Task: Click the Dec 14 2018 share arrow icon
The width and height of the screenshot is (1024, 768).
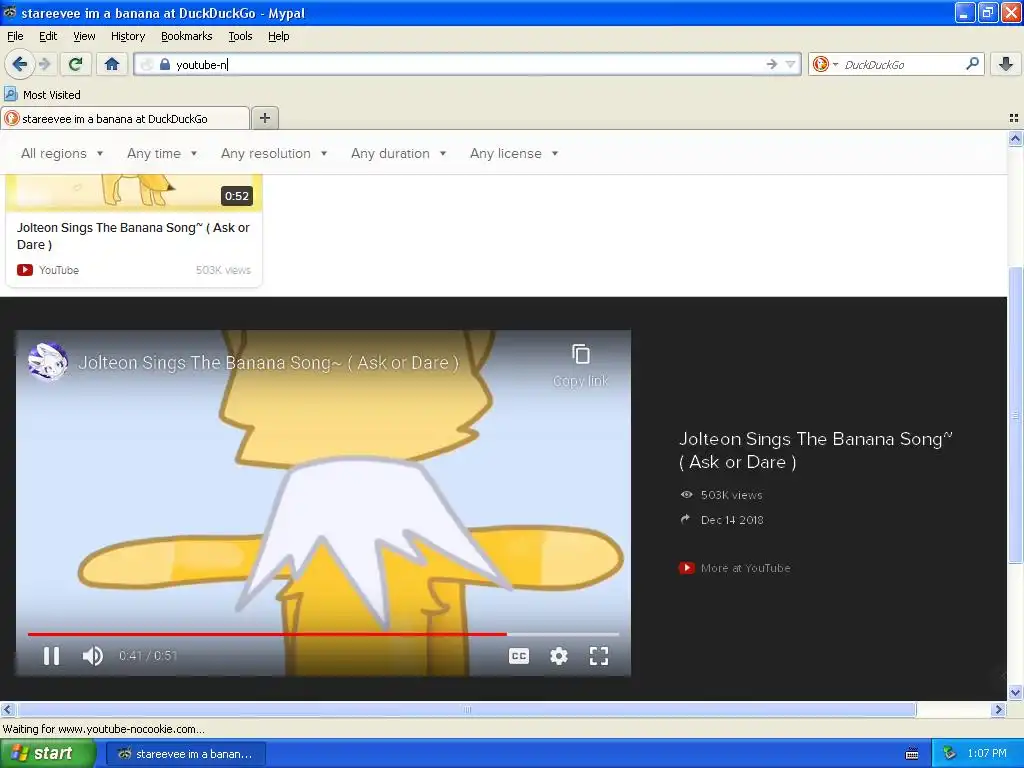Action: click(686, 519)
